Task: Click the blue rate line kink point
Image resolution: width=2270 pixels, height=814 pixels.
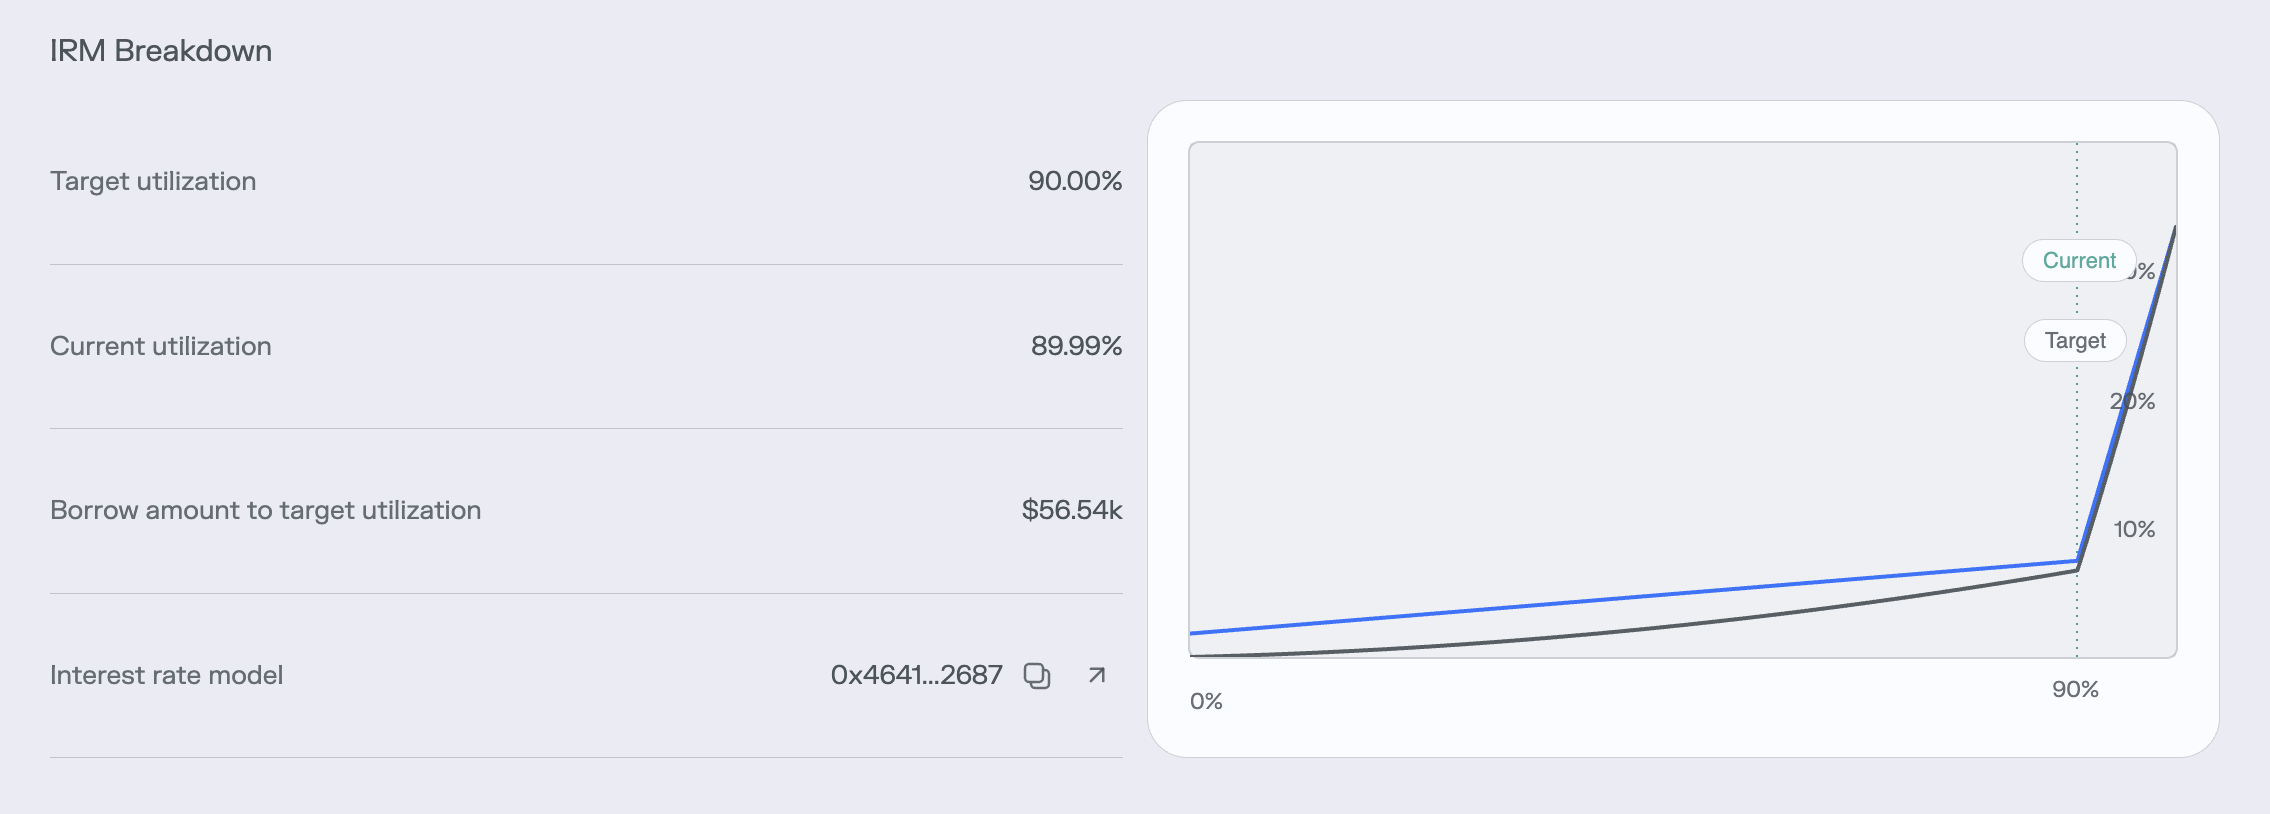Action: (x=2076, y=561)
